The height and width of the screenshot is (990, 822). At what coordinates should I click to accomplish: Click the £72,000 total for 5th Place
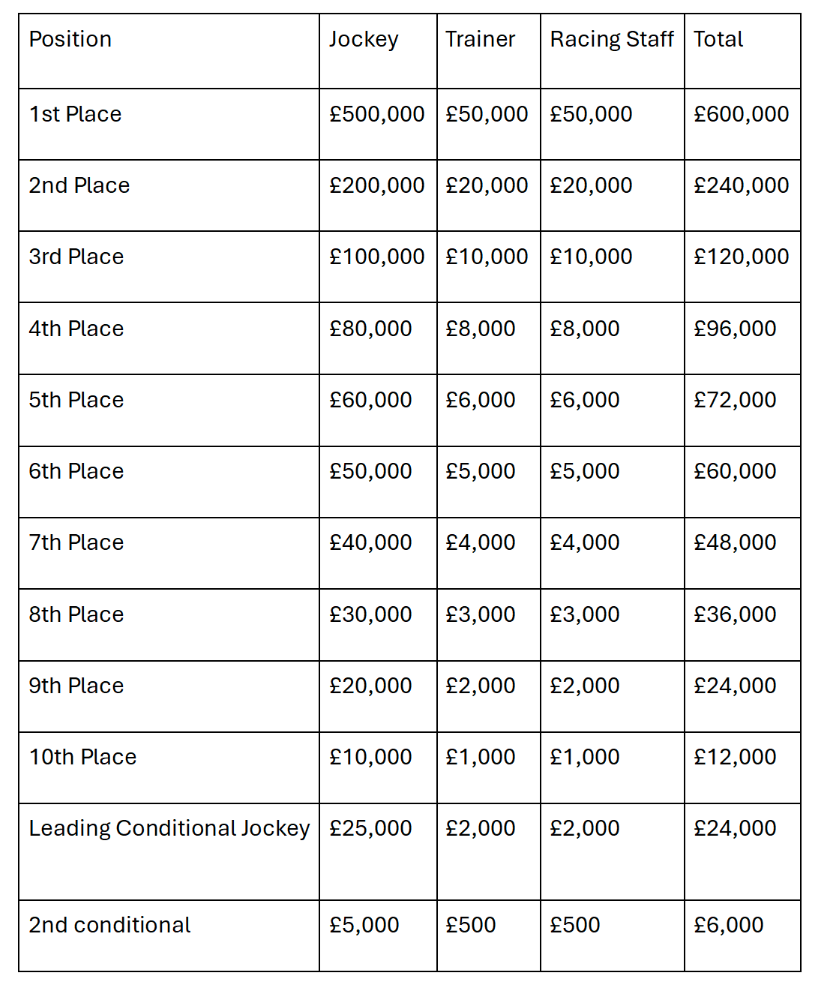click(742, 410)
